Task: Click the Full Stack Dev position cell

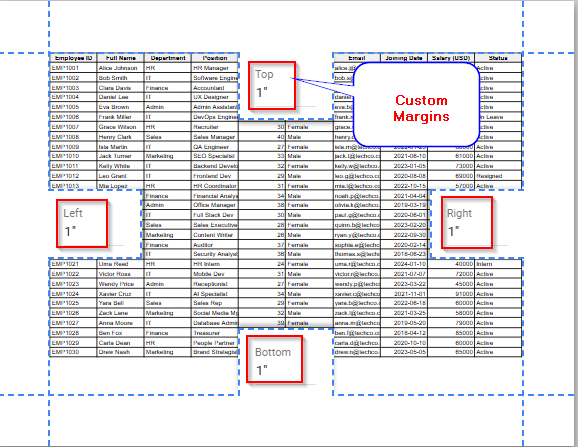Action: pos(215,215)
